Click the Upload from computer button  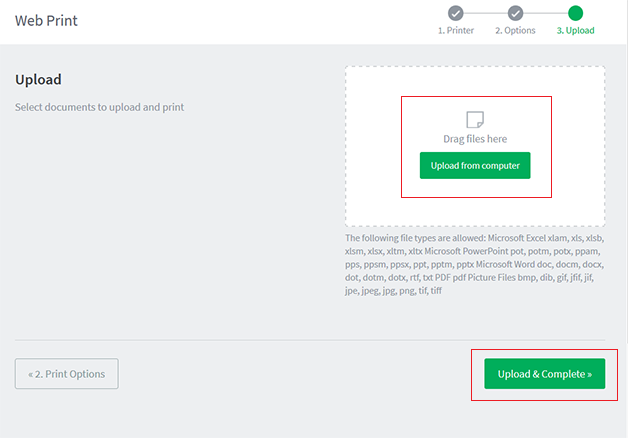tap(475, 165)
